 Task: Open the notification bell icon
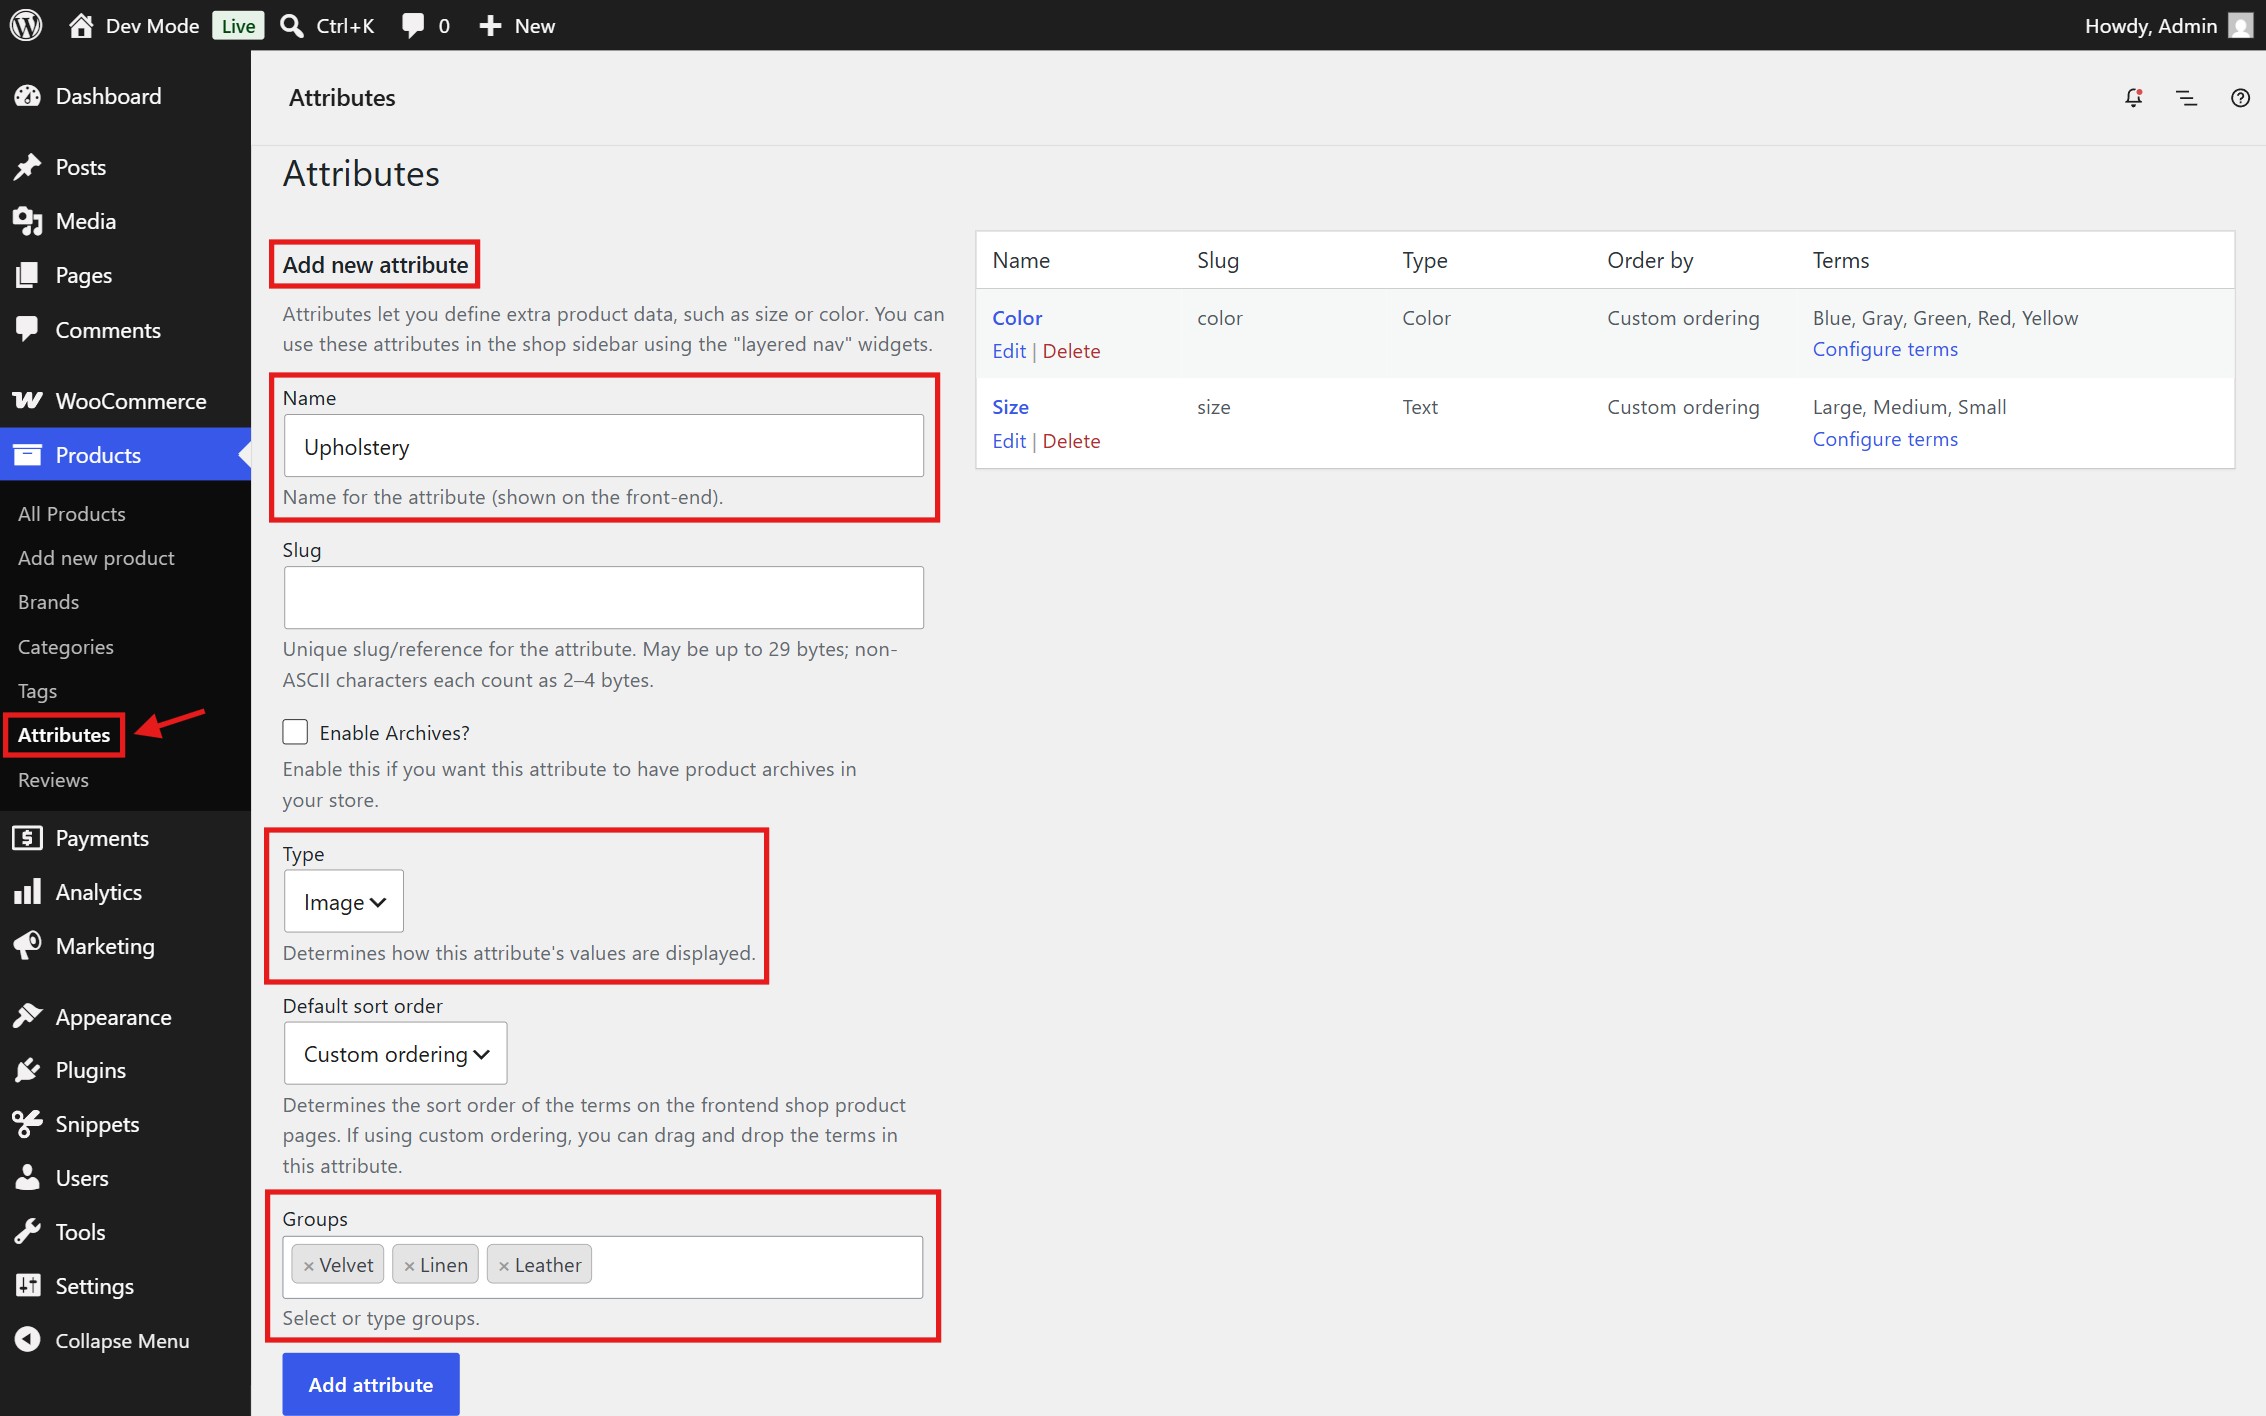click(2133, 98)
